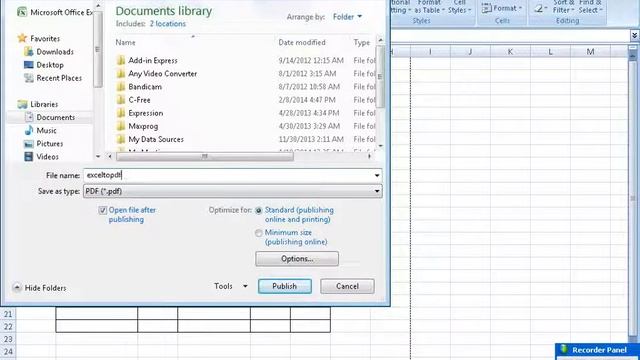The height and width of the screenshot is (360, 640).
Task: Click the Music library icon
Action: [29, 130]
